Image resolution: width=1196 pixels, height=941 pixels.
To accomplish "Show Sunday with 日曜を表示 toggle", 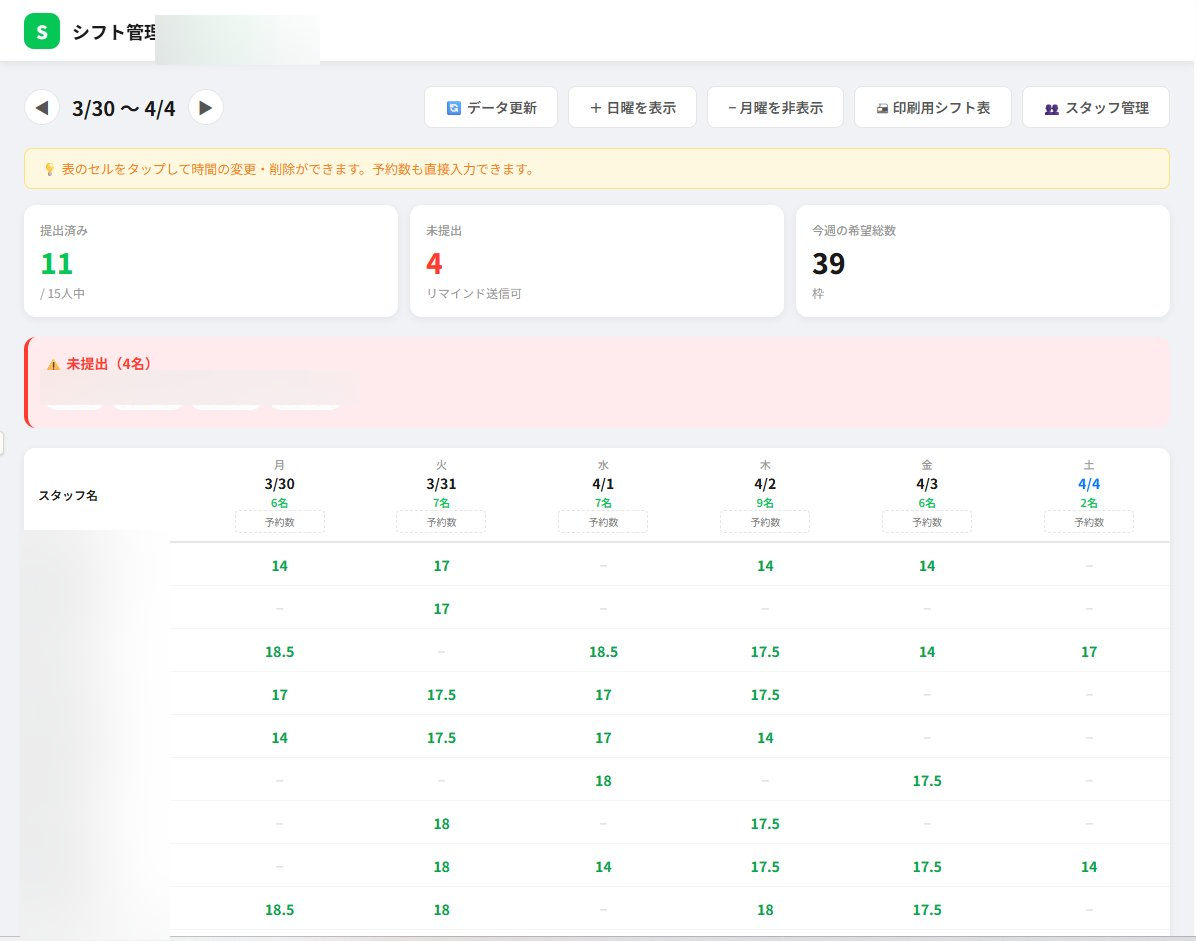I will click(x=632, y=107).
